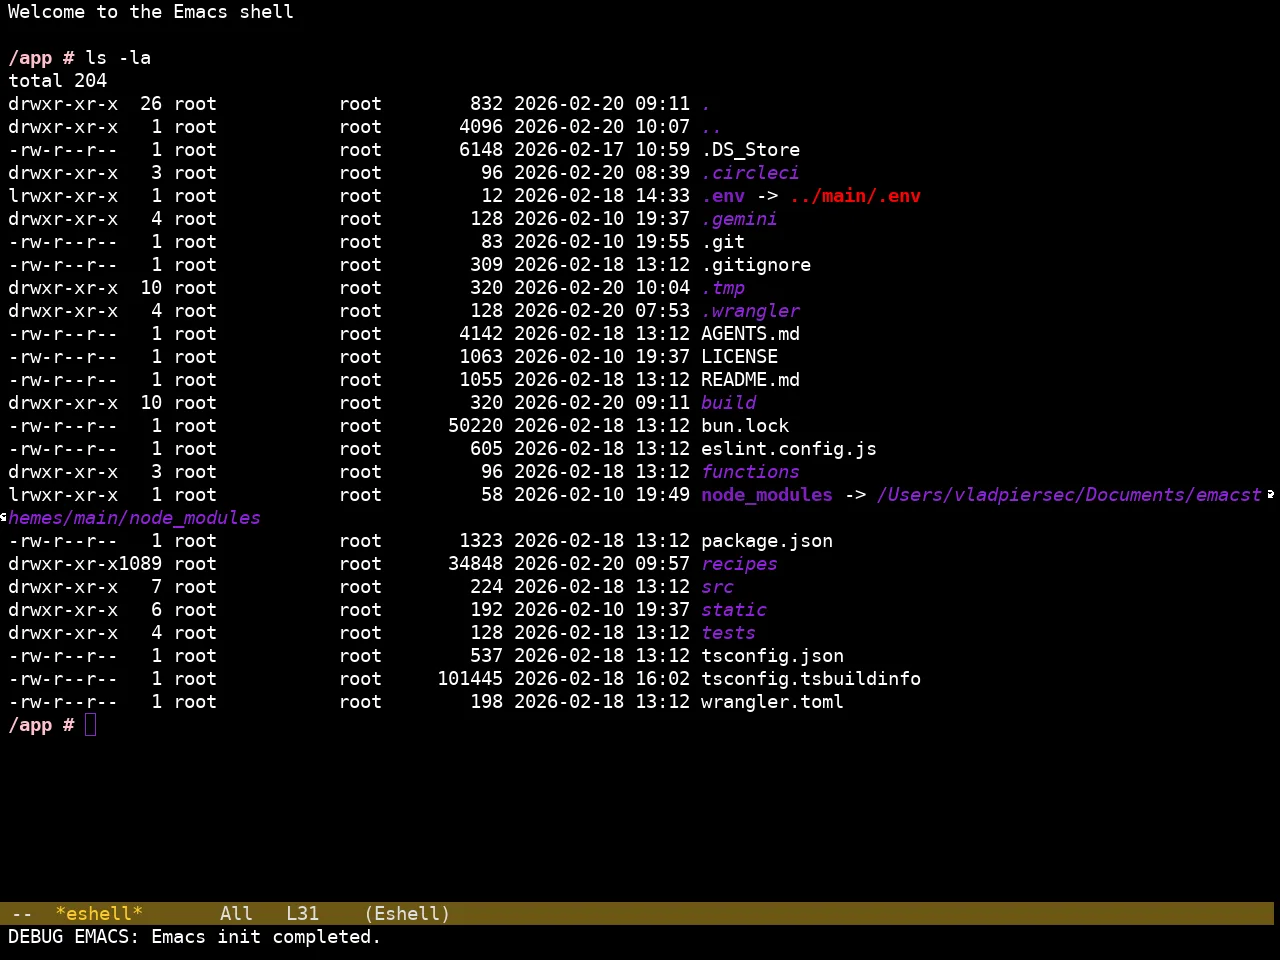The width and height of the screenshot is (1280, 960).
Task: Click the ../main/.env link target
Action: pyautogui.click(x=855, y=196)
